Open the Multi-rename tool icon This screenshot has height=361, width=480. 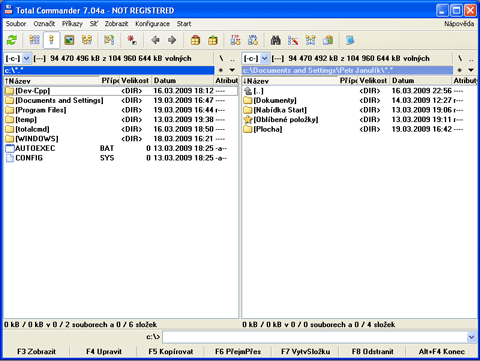click(293, 40)
